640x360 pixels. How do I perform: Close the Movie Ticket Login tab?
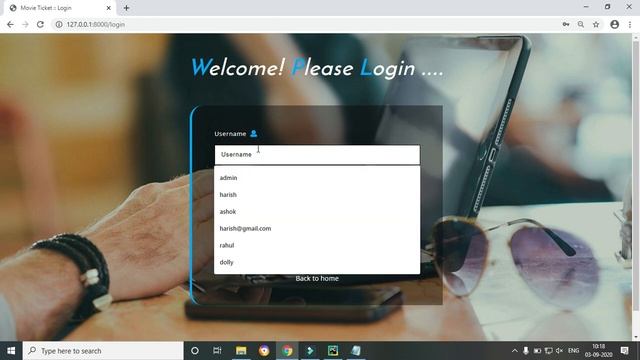pyautogui.click(x=109, y=8)
